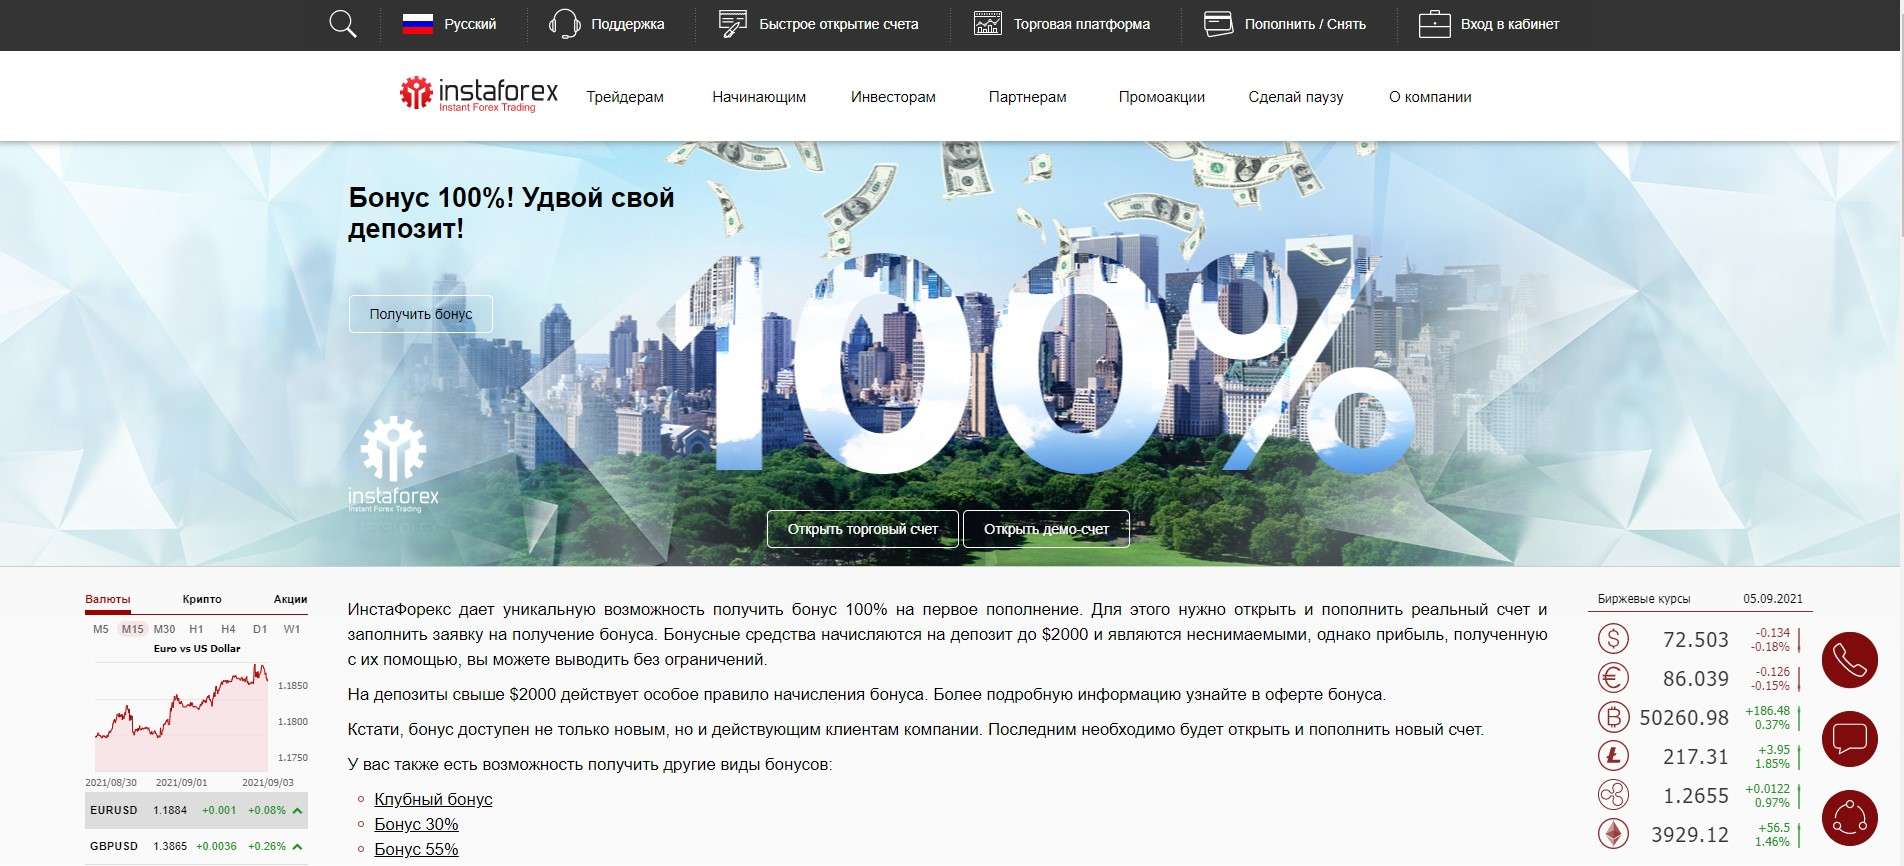Expand the GBPUSD row arrow
1904x866 pixels.
pos(297,846)
